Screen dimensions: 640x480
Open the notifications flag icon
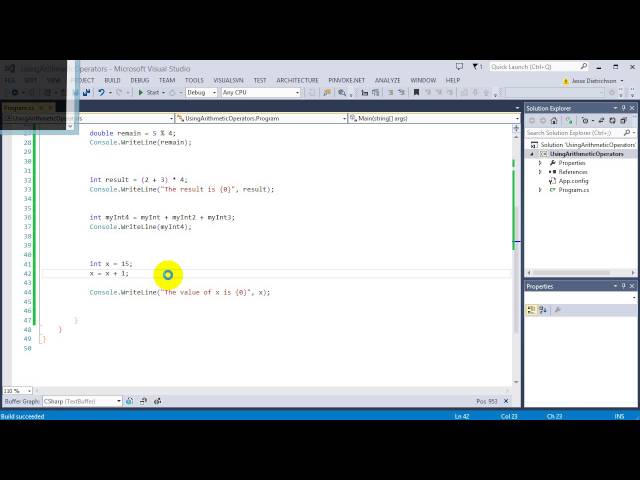coord(477,67)
